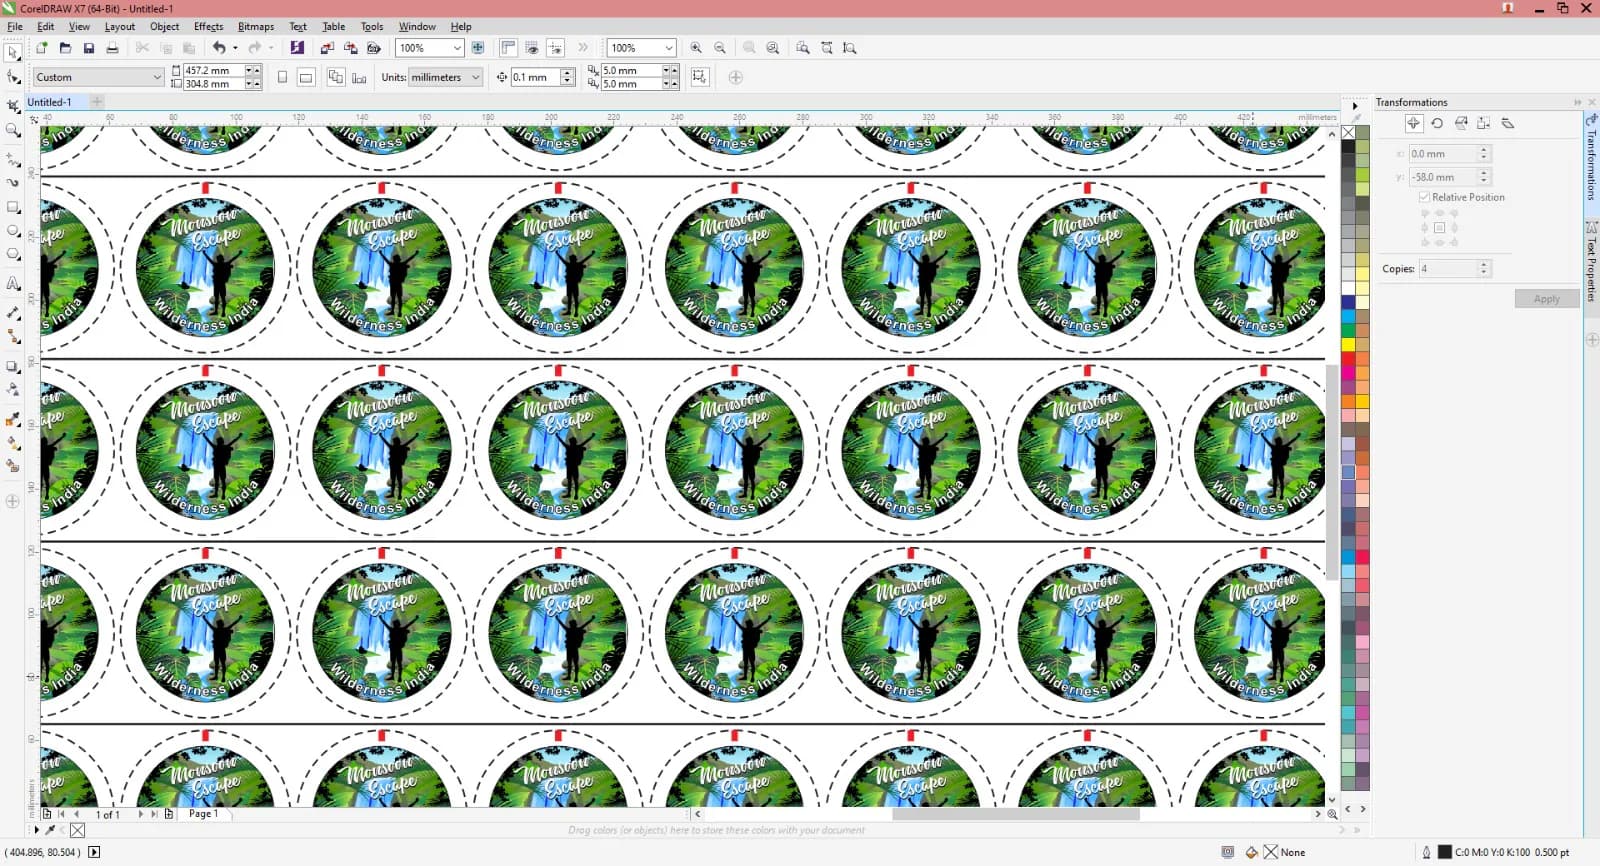Select the Pick tool in the toolbox

13,52
